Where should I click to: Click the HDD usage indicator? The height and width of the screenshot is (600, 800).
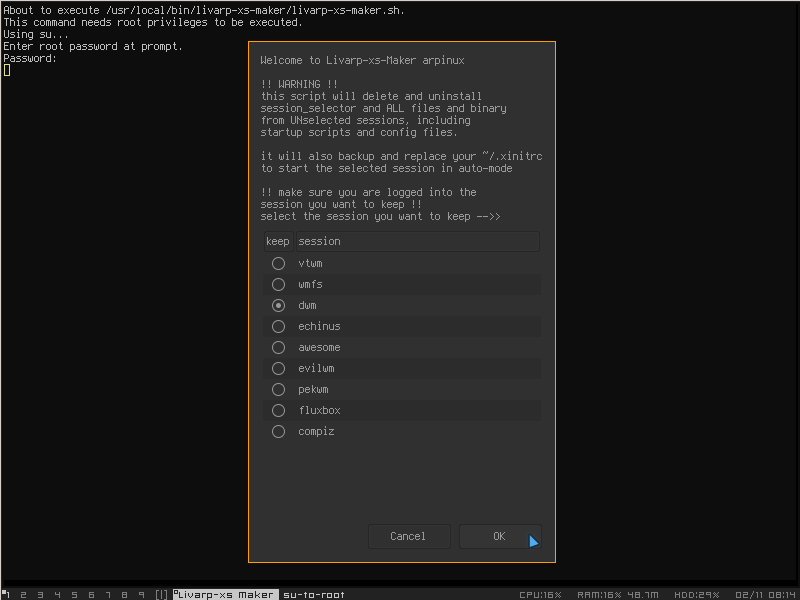point(696,595)
